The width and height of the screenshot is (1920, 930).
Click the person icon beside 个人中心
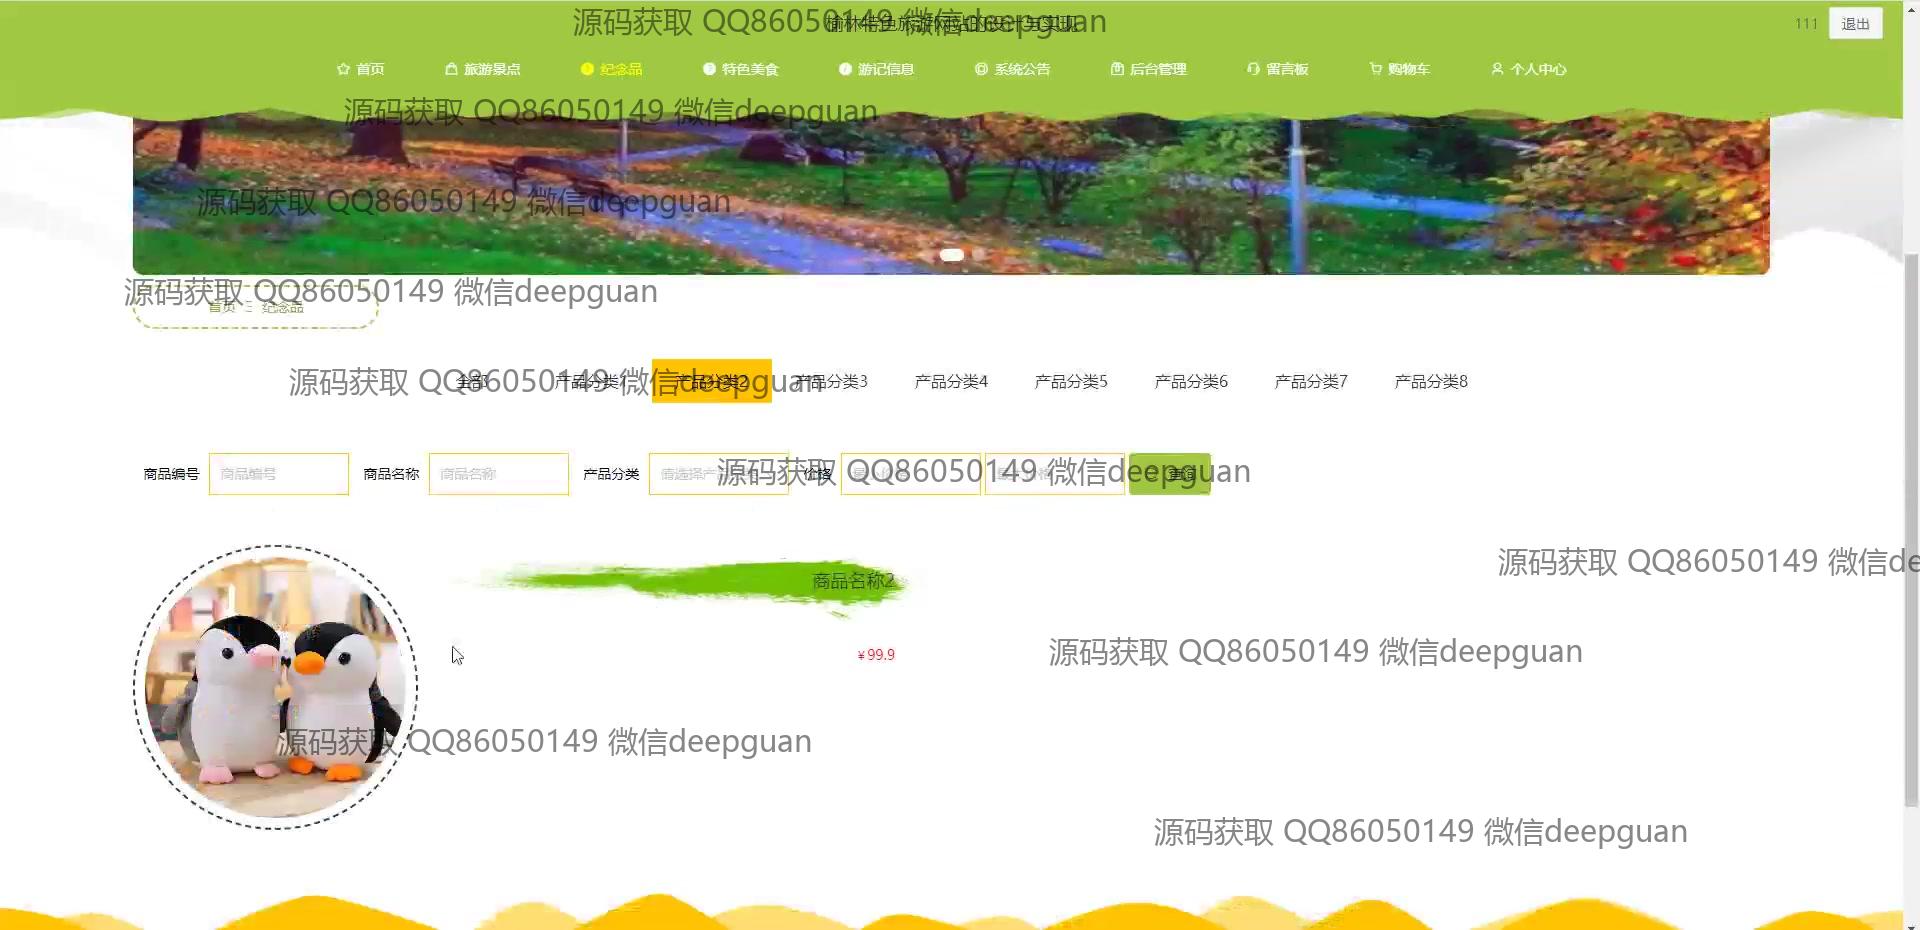coord(1497,69)
